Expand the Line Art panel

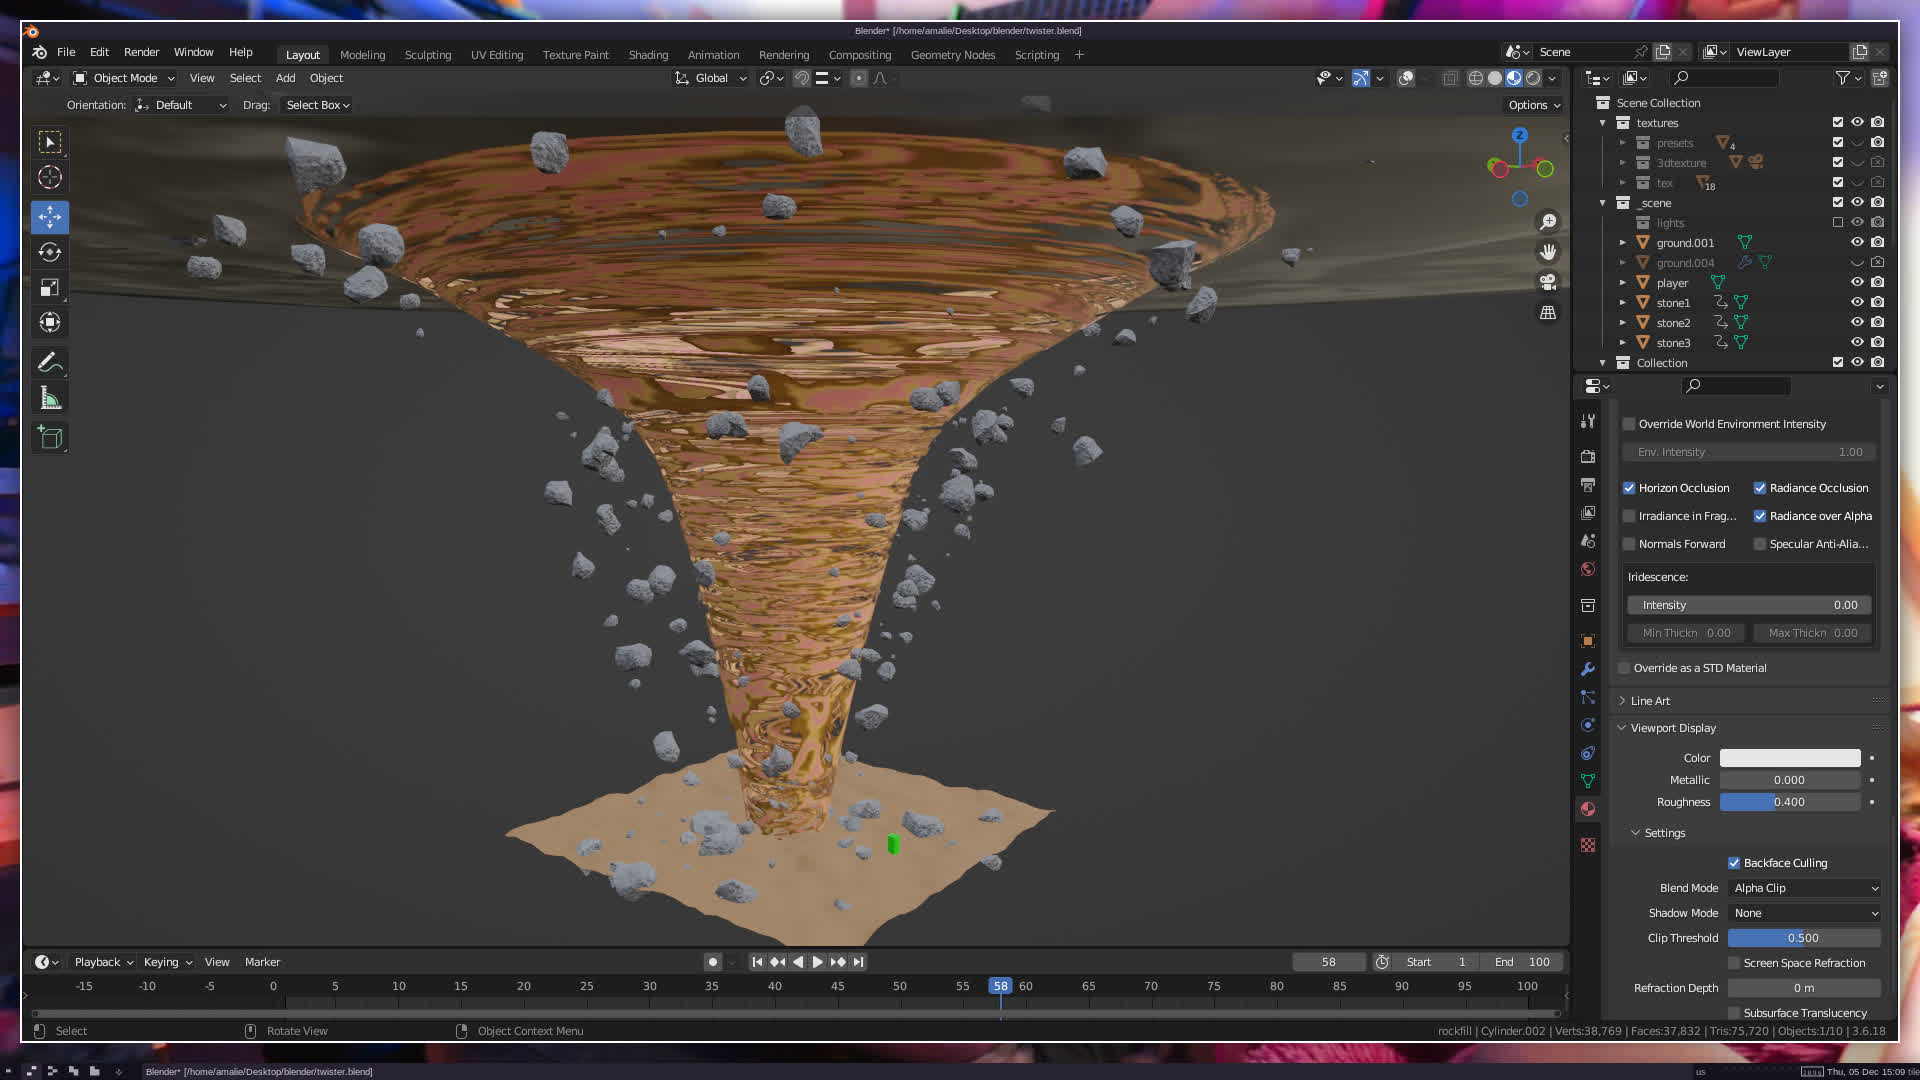1650,701
